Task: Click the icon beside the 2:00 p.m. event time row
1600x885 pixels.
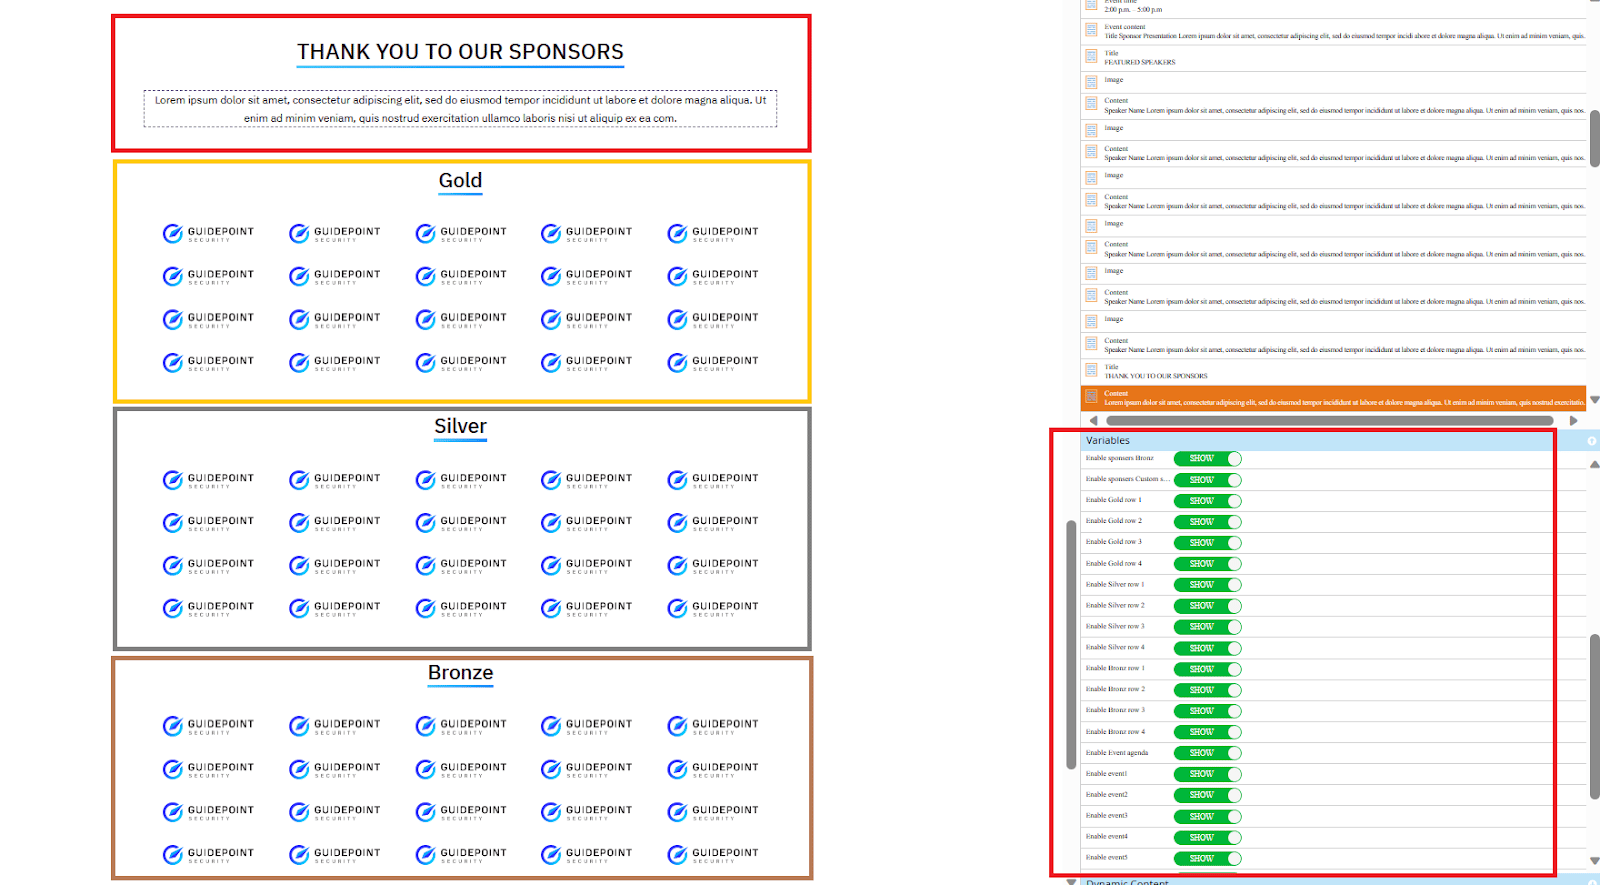Action: pyautogui.click(x=1091, y=5)
